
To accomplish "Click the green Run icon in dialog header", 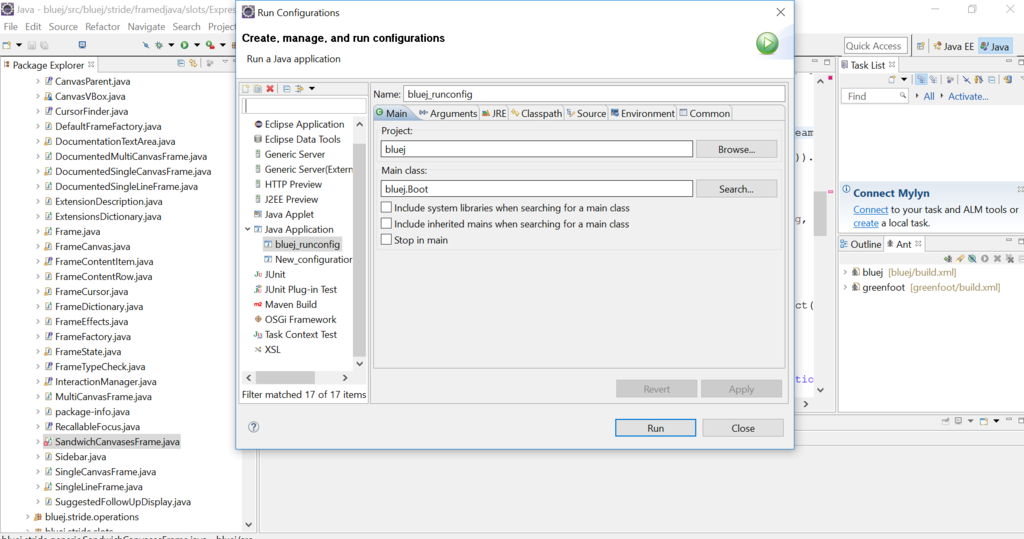I will coord(767,44).
